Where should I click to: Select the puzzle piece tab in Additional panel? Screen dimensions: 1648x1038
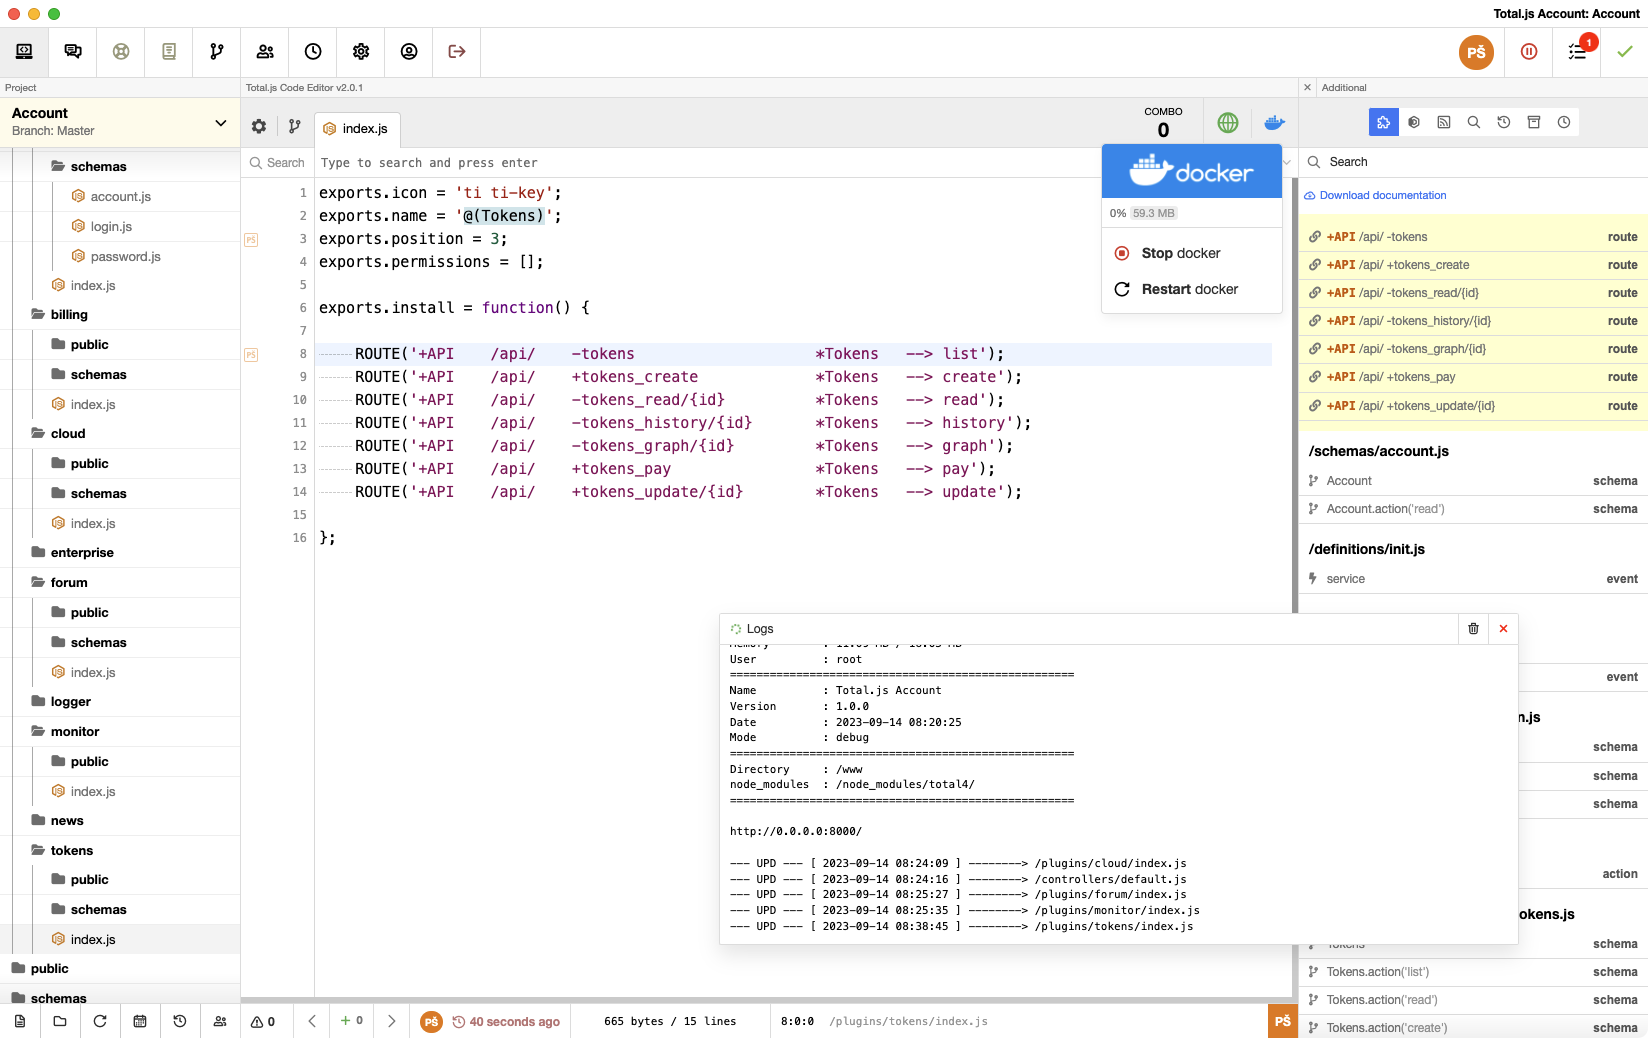pos(1384,122)
